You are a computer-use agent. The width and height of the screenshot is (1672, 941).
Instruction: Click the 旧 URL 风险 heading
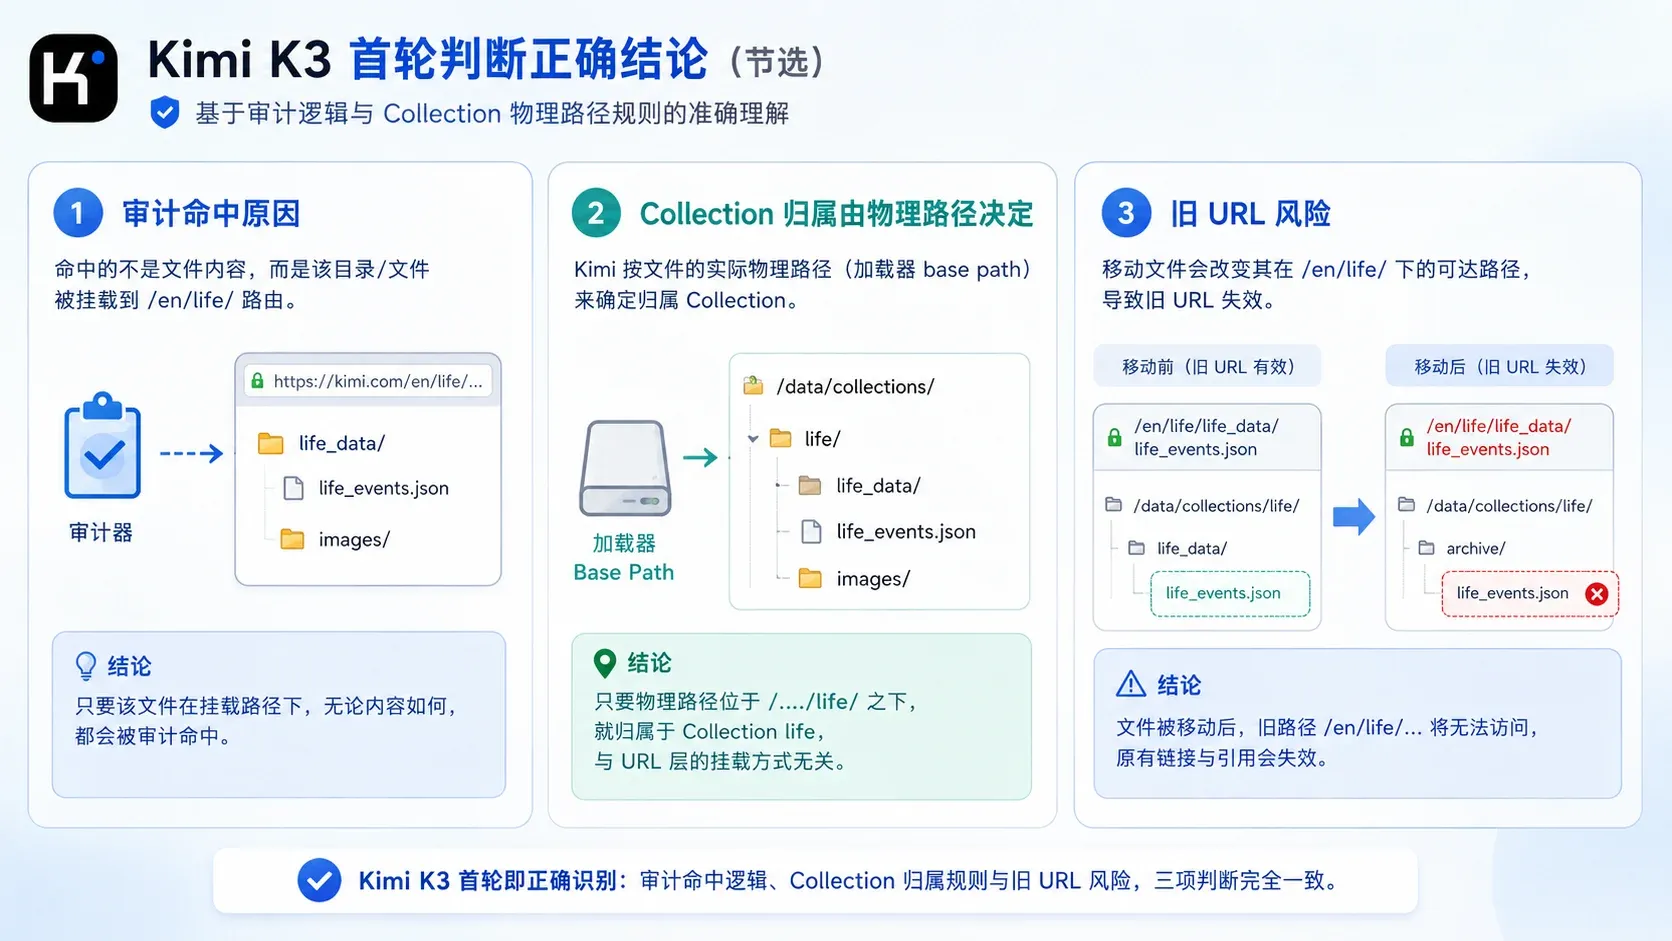point(1250,213)
